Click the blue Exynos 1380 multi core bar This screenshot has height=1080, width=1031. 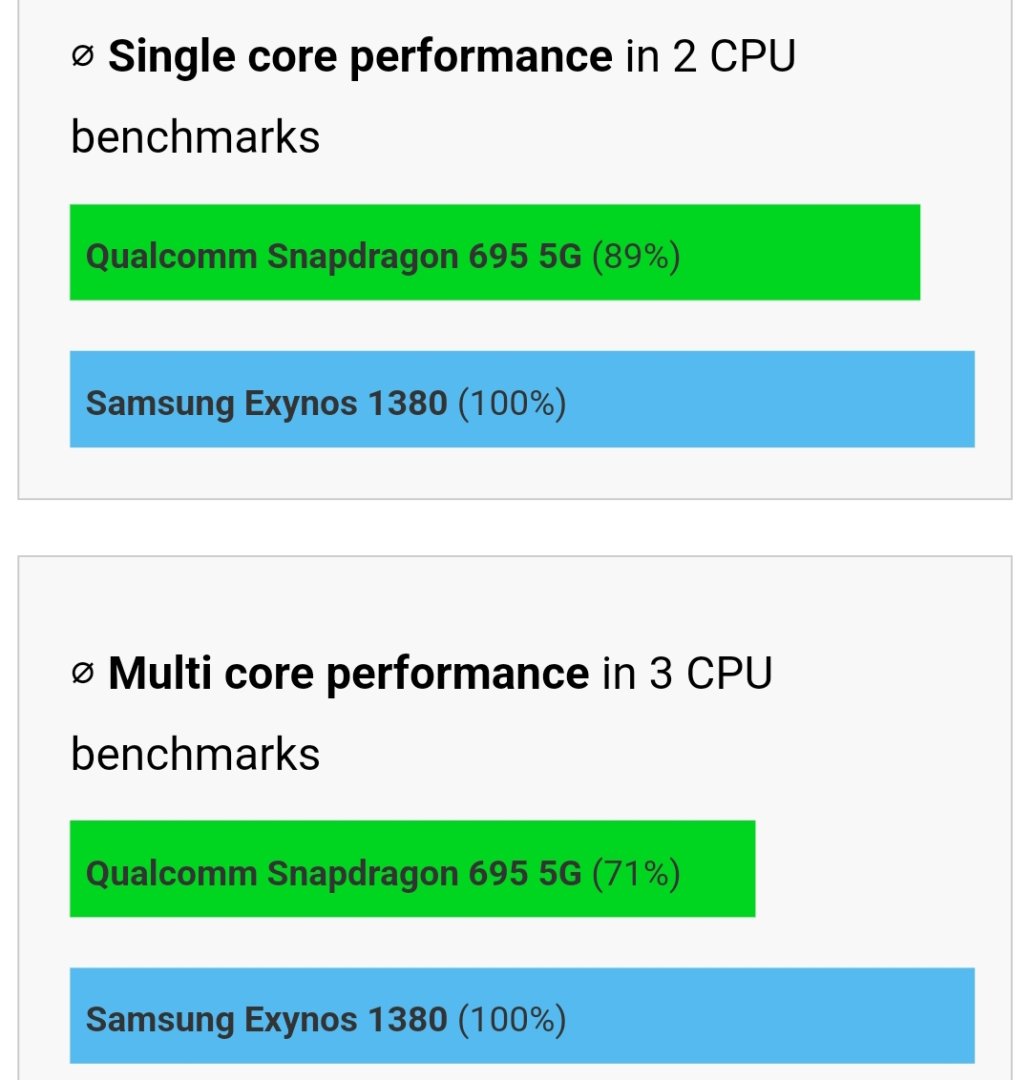coord(522,1016)
